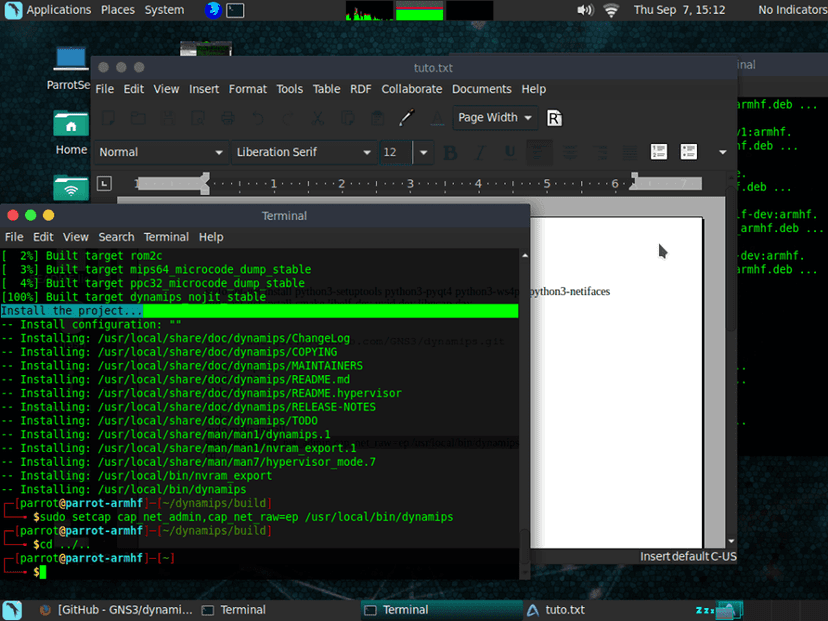
Task: Click the Save icon in AbiWord toolbar
Action: [168, 117]
